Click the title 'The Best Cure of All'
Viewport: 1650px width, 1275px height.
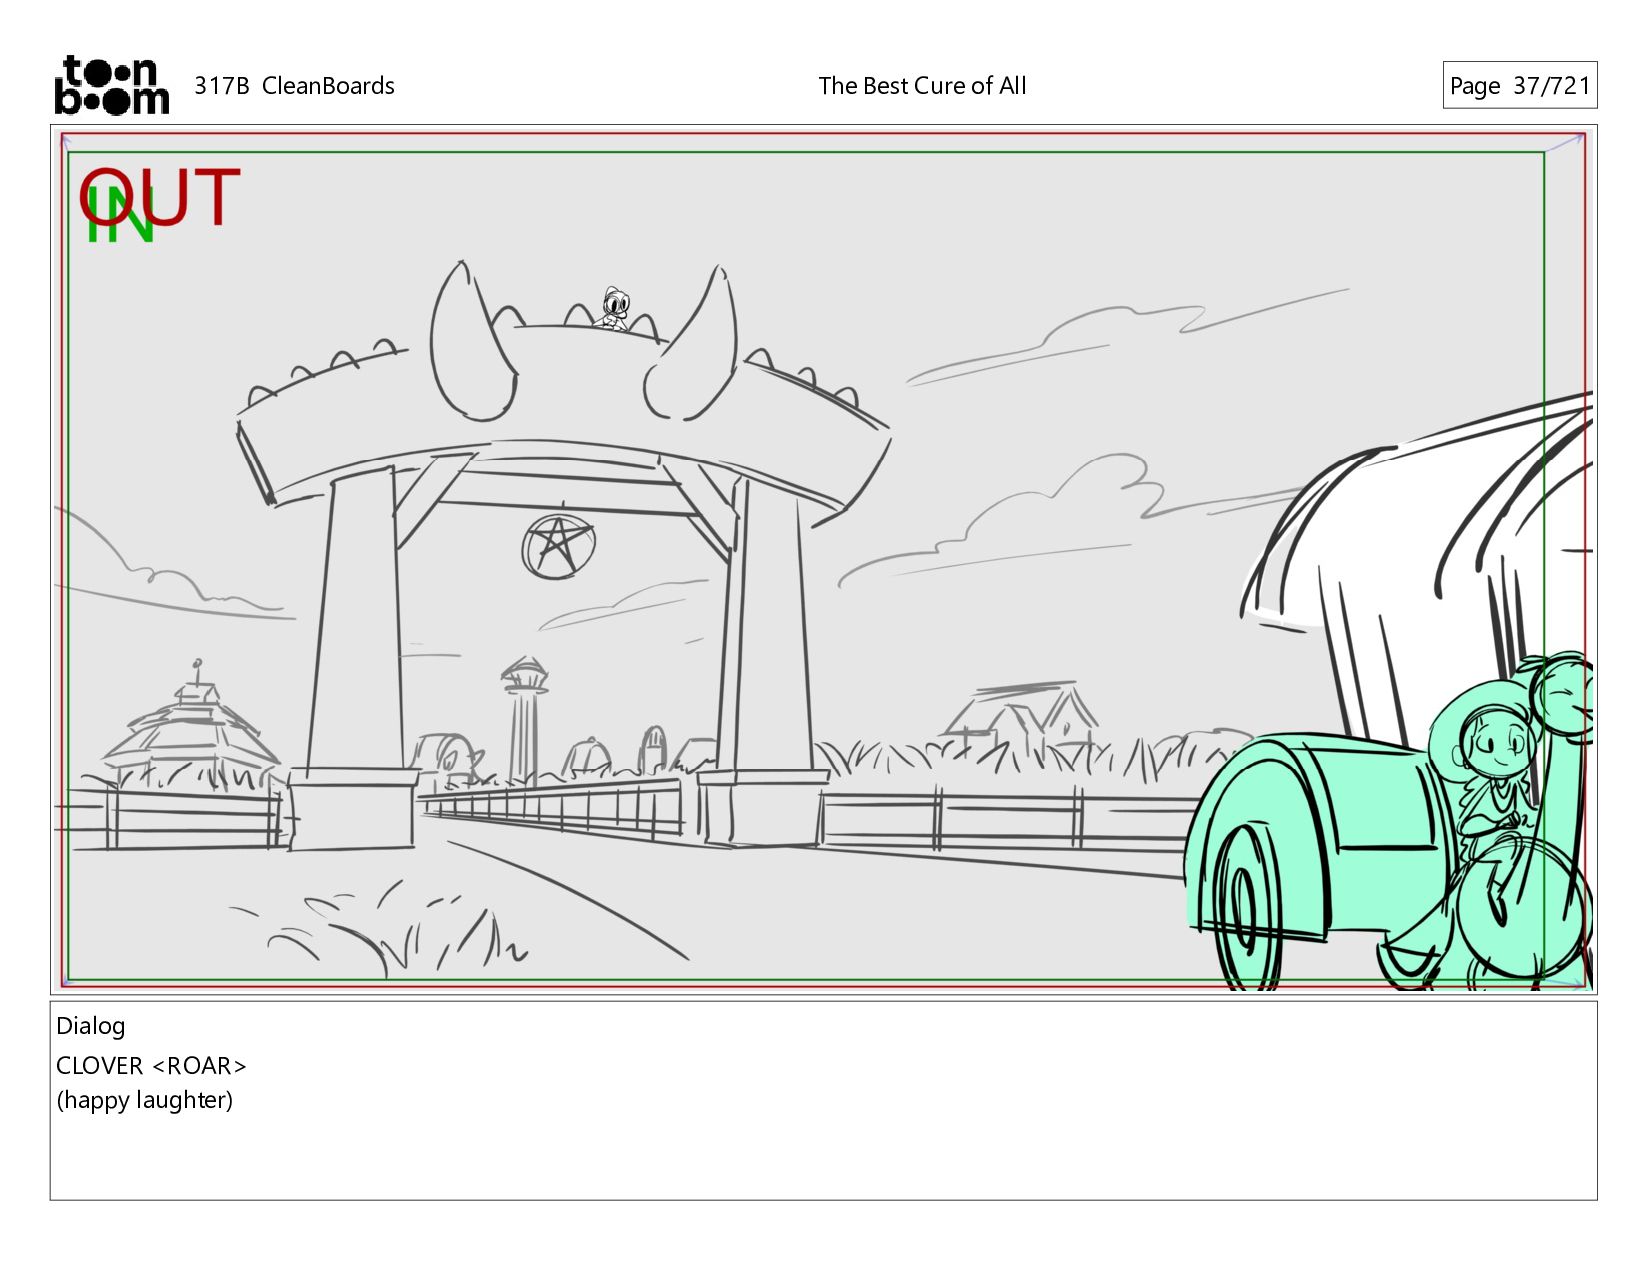point(922,86)
